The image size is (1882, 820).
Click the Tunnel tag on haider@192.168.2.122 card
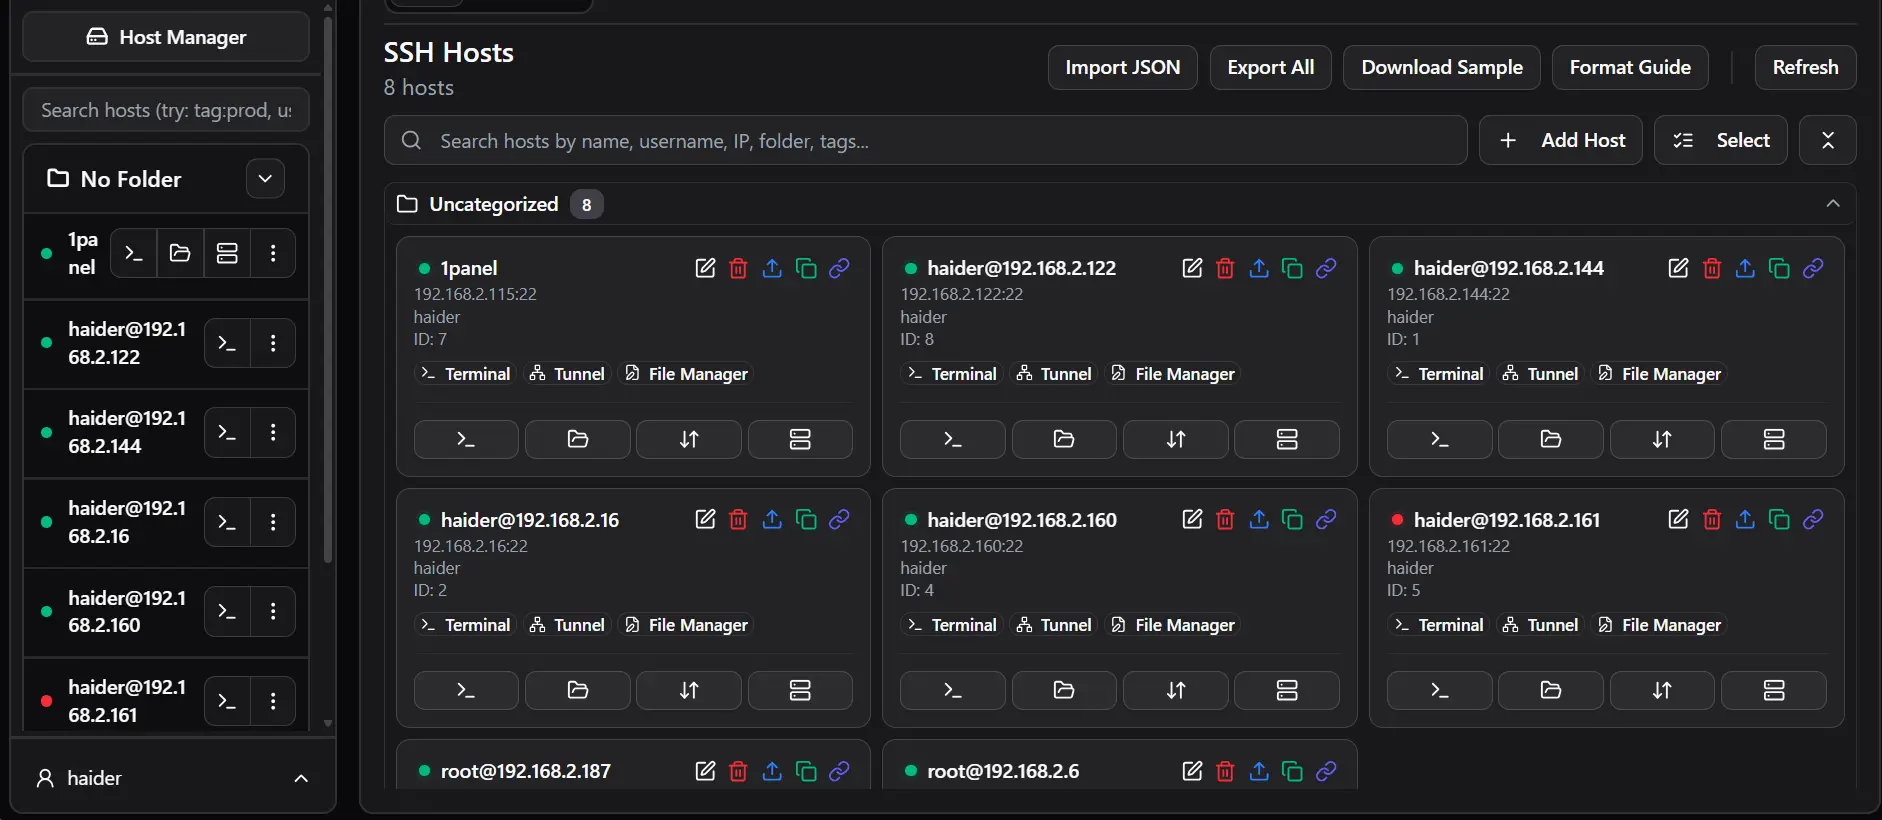[x=1055, y=374]
